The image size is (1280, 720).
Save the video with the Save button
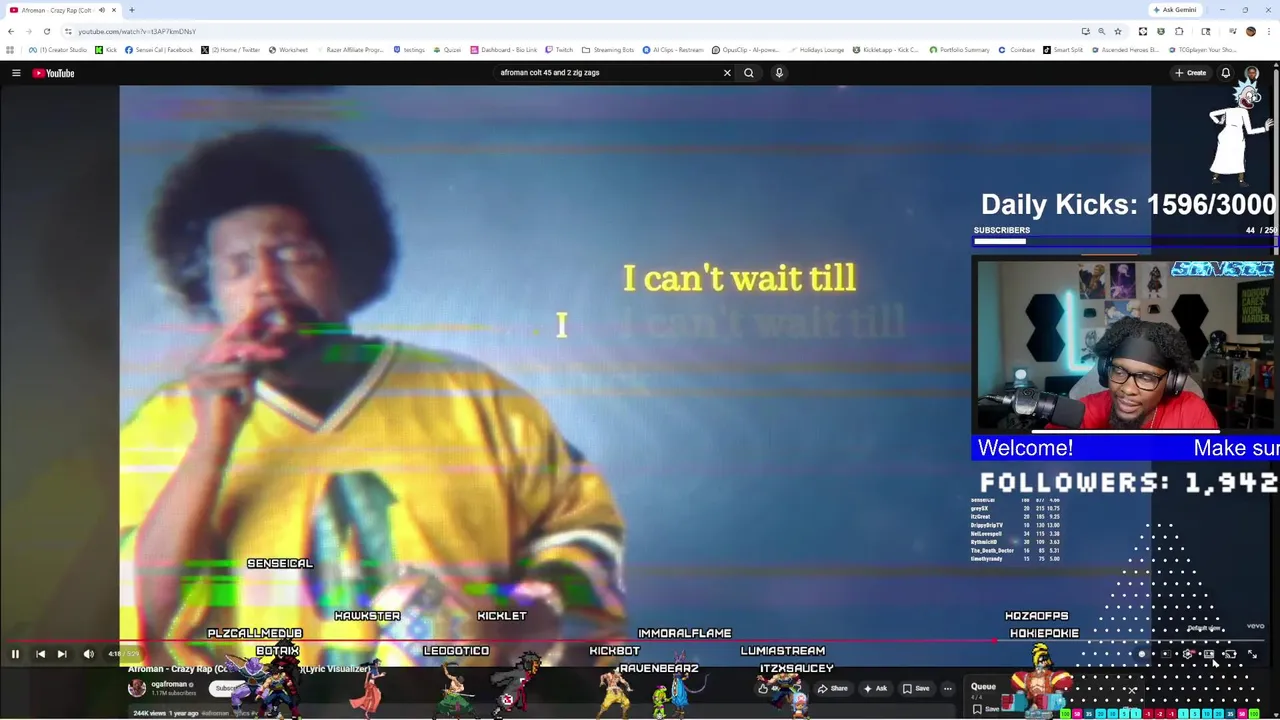pyautogui.click(x=916, y=688)
